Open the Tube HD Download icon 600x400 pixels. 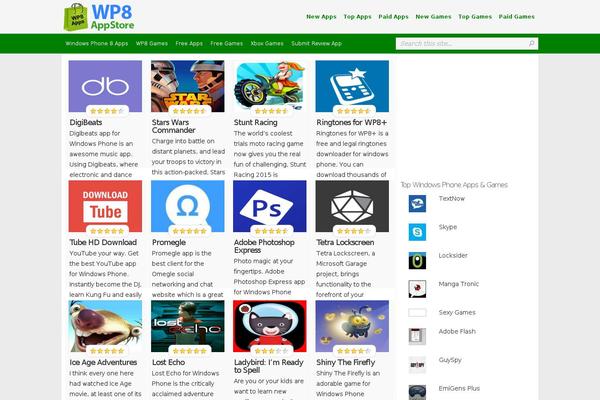pyautogui.click(x=105, y=206)
